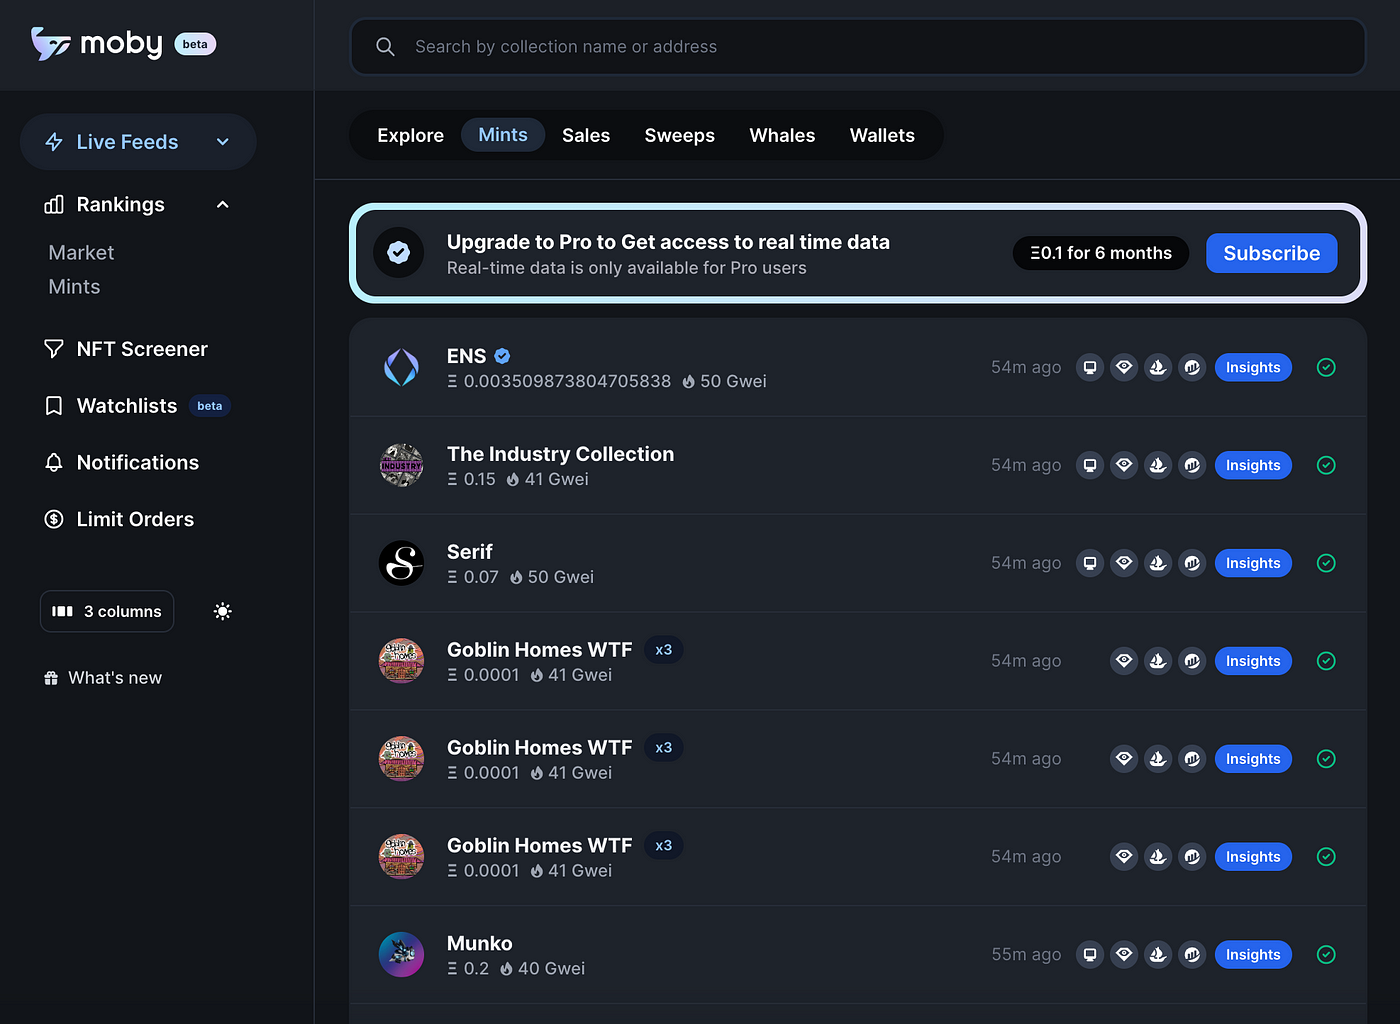Click LooksRare icon for The Industry Collection
Viewport: 1400px width, 1024px height.
click(1124, 465)
